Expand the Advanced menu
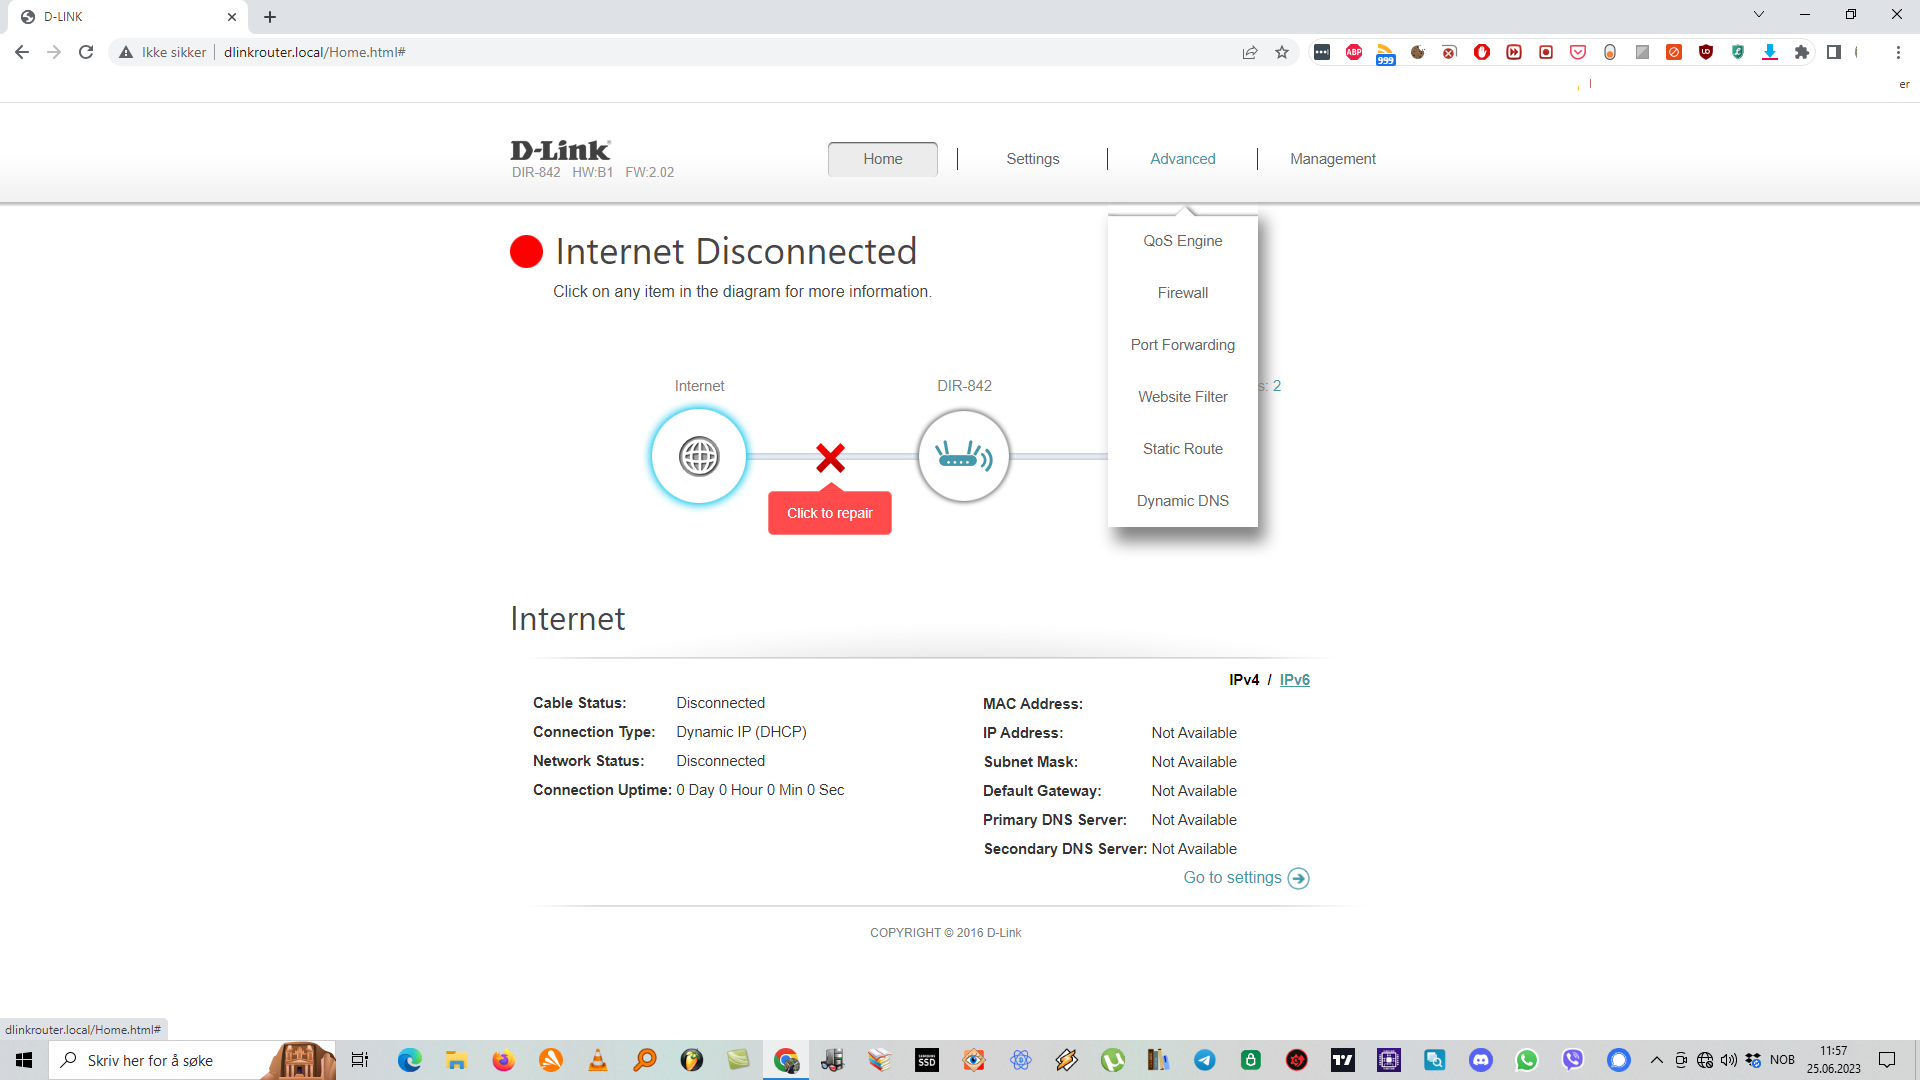The width and height of the screenshot is (1920, 1080). [x=1183, y=159]
